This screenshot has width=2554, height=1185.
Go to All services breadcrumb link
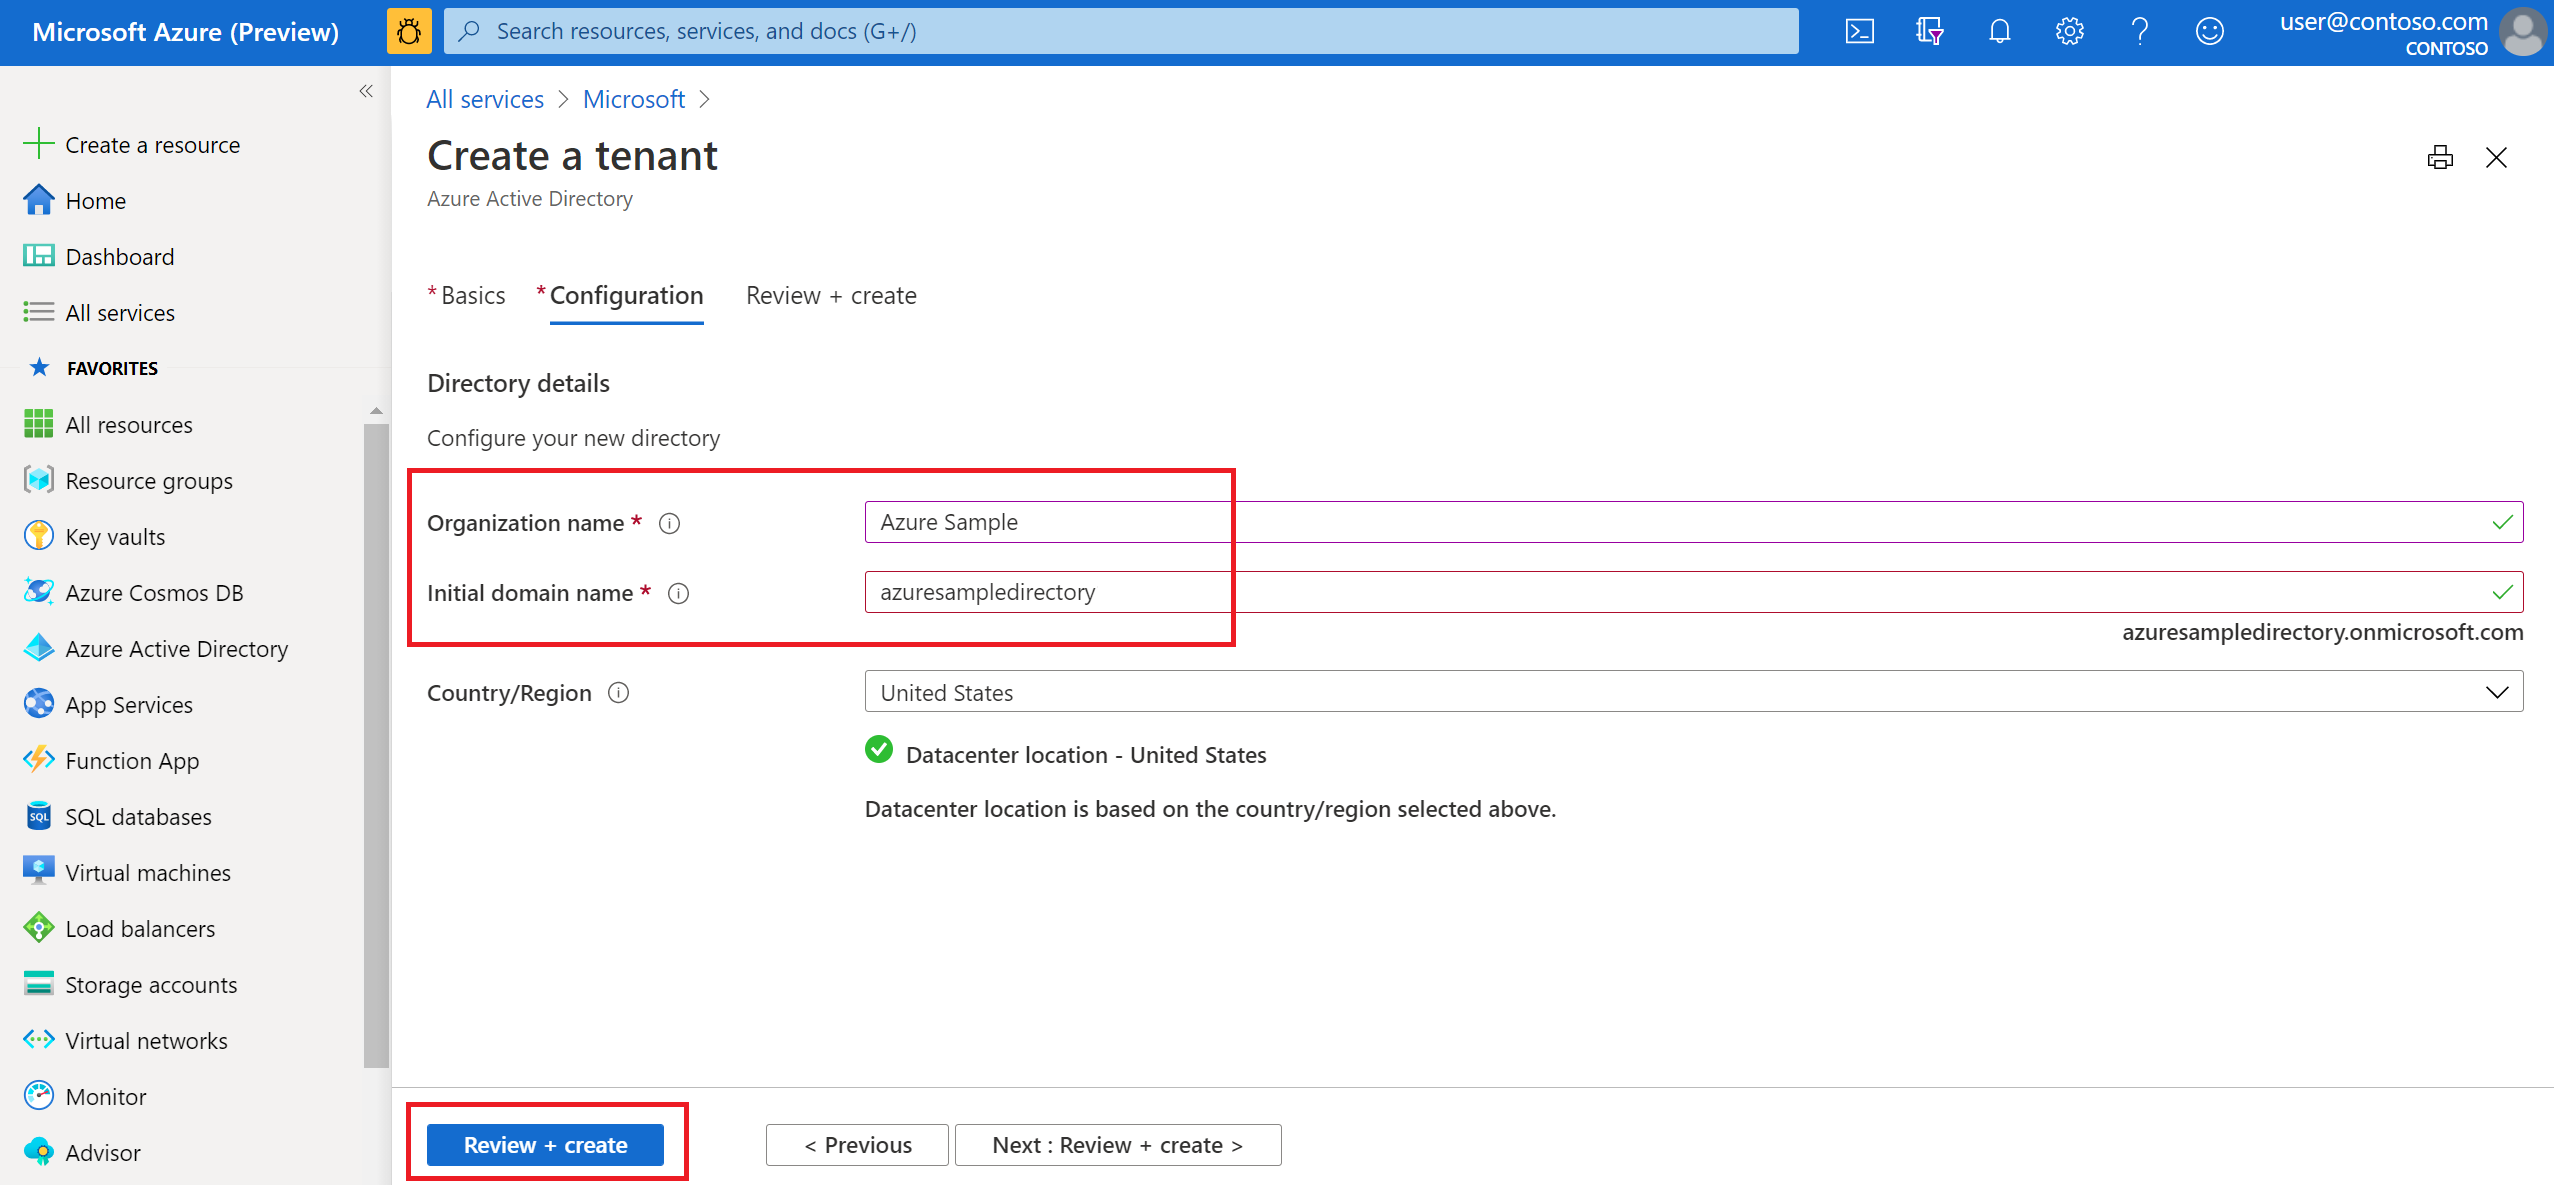pos(485,99)
